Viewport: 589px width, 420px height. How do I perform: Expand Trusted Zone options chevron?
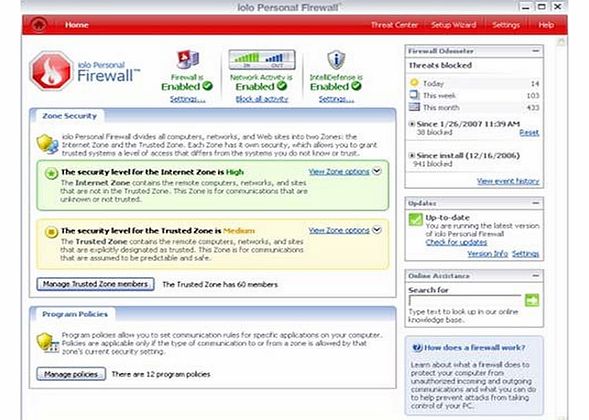[x=377, y=230]
